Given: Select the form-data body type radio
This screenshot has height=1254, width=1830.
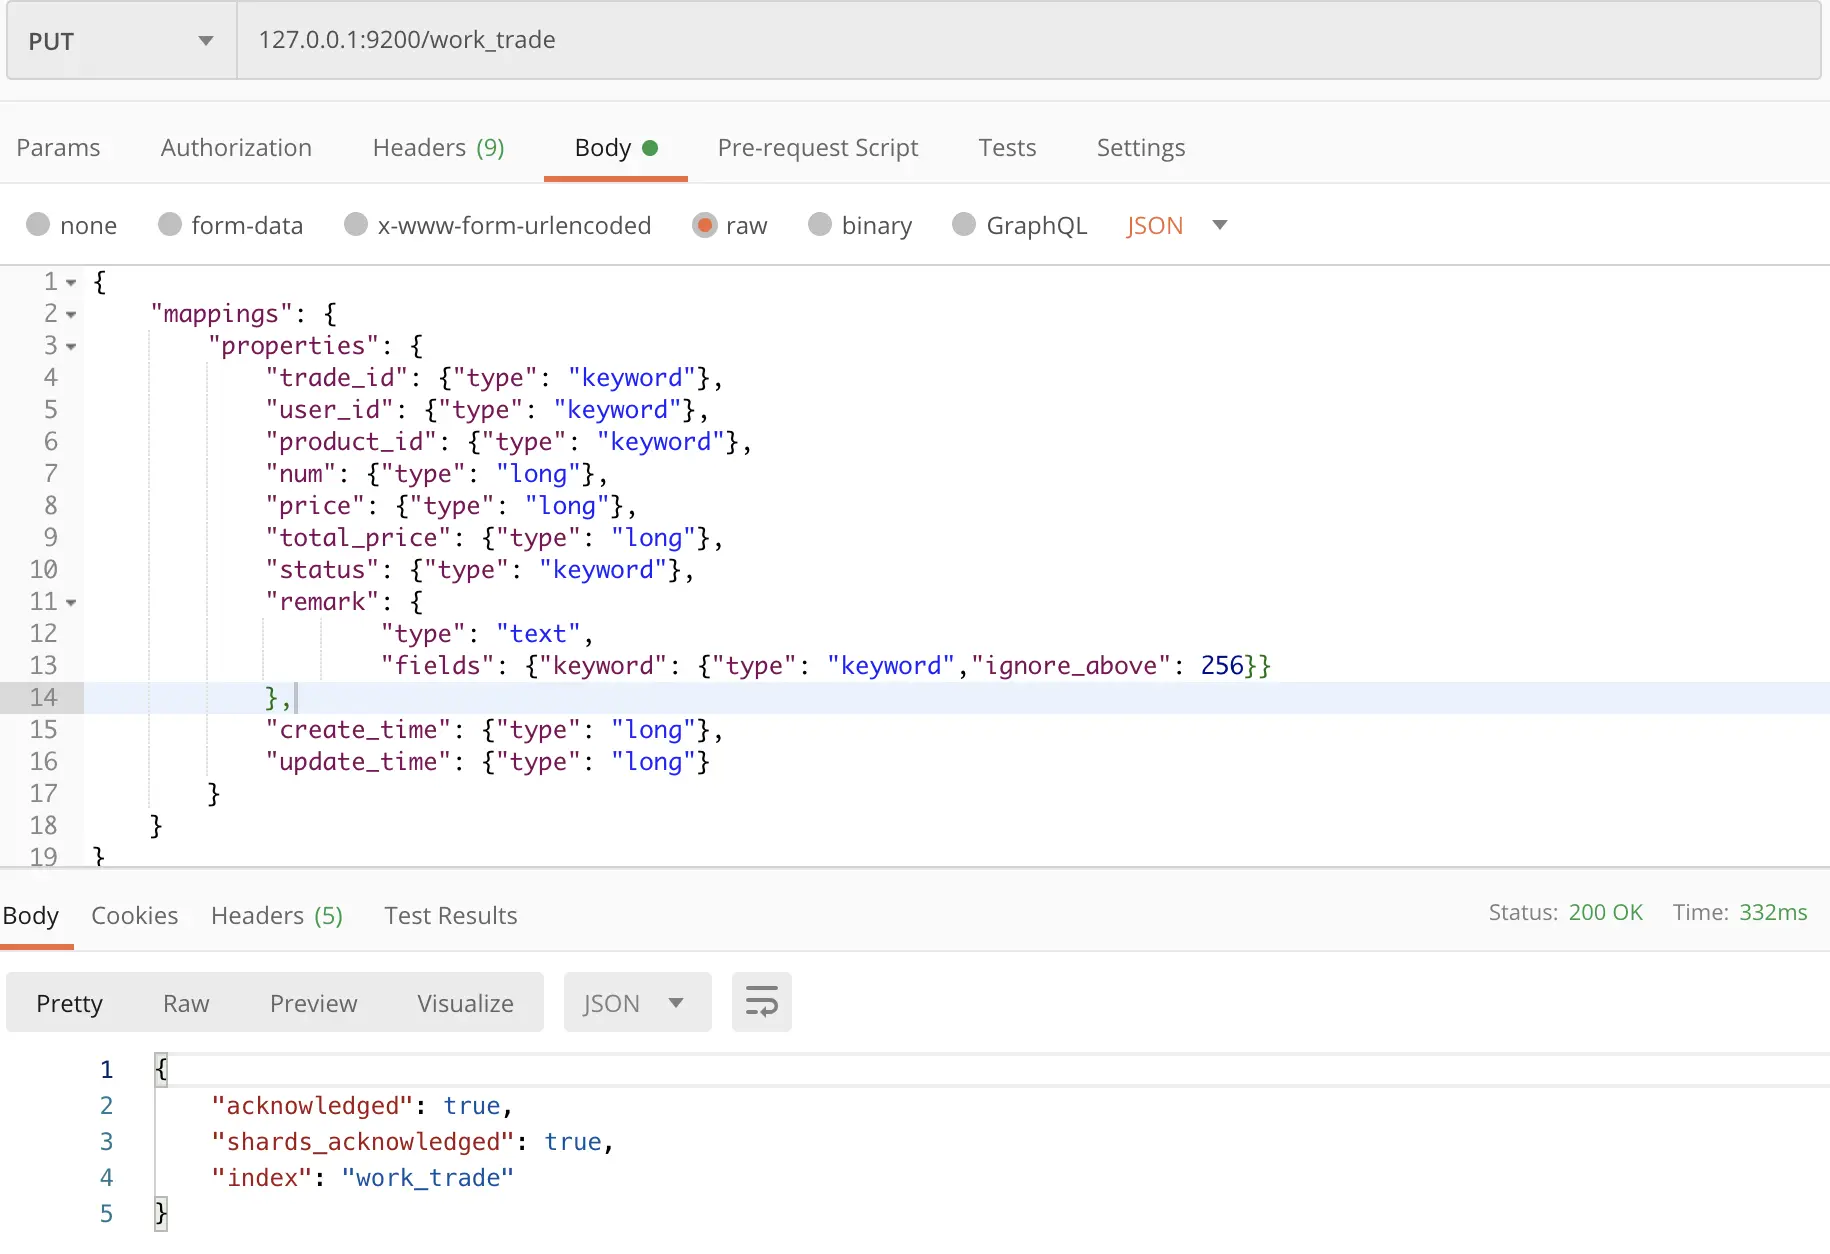Looking at the screenshot, I should point(170,224).
